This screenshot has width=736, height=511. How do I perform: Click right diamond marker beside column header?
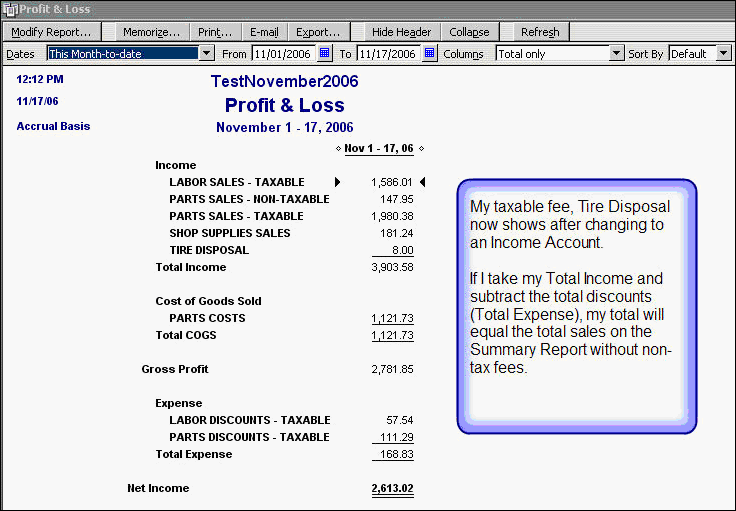(421, 149)
